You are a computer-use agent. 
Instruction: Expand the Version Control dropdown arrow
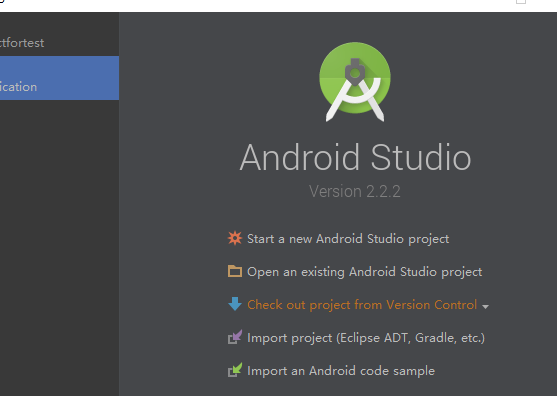485,306
